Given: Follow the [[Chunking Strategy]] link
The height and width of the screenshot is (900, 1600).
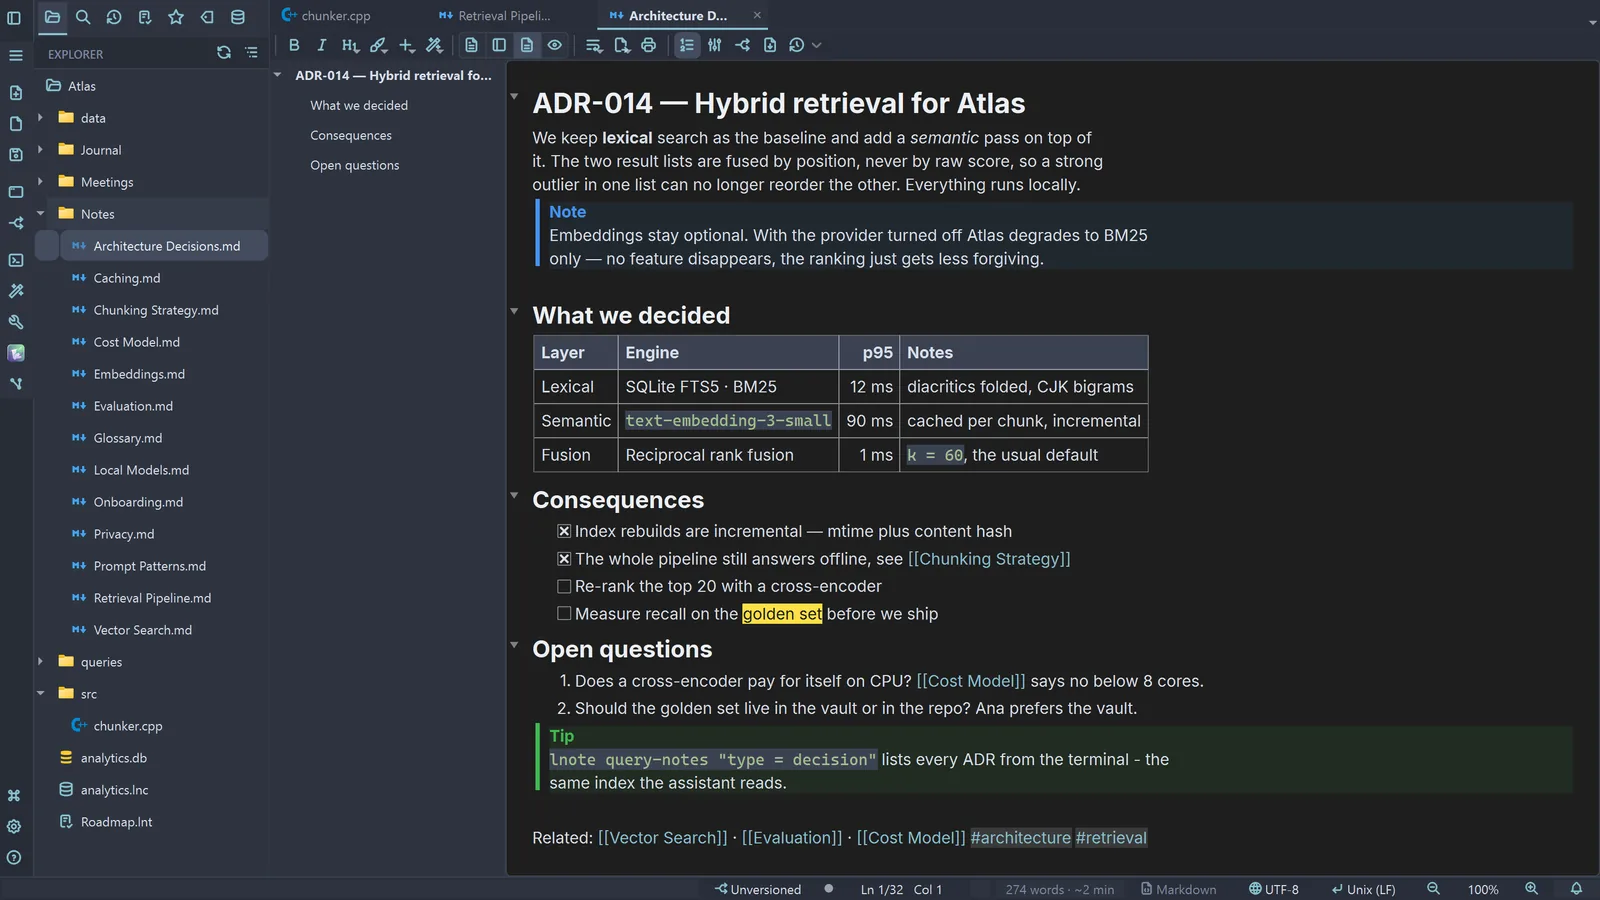Looking at the screenshot, I should [x=989, y=559].
